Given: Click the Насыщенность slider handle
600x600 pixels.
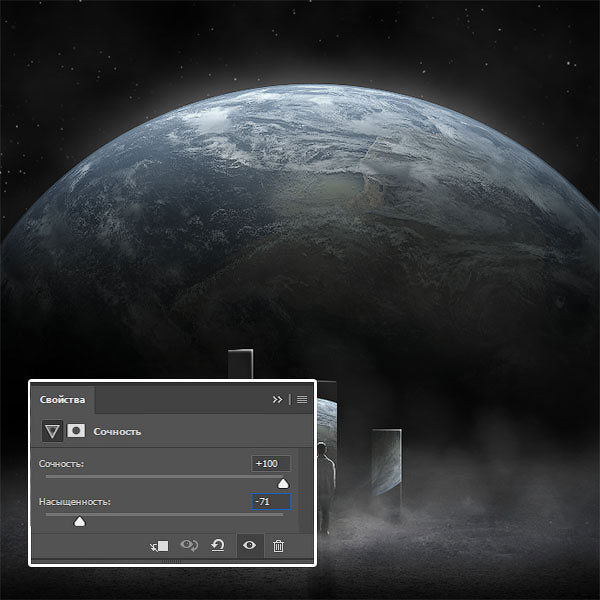Looking at the screenshot, I should [x=80, y=521].
